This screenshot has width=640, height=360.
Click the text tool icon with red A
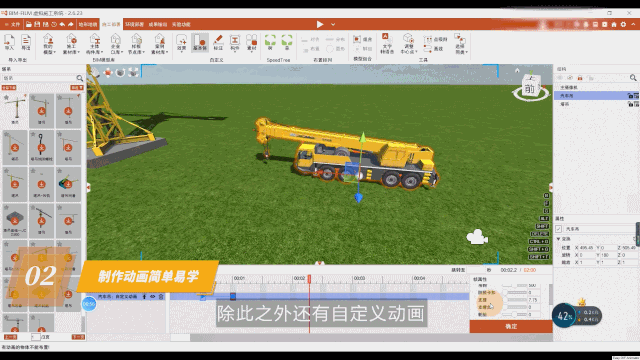tap(387, 44)
